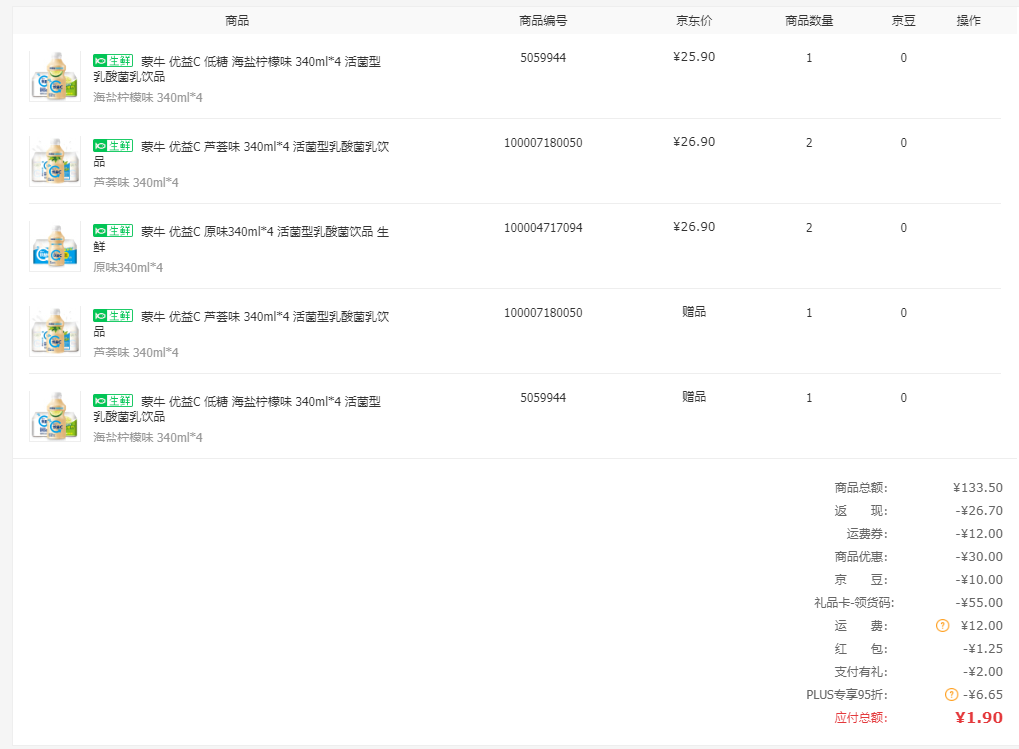The width and height of the screenshot is (1019, 749).
Task: Open thumbnail of the 赠品 海盐柠檬味 product
Action: tap(55, 416)
